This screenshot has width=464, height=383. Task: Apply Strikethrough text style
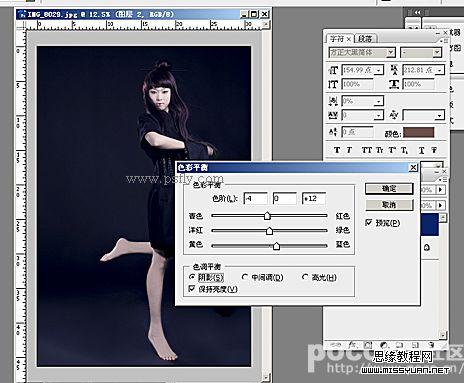(x=434, y=150)
